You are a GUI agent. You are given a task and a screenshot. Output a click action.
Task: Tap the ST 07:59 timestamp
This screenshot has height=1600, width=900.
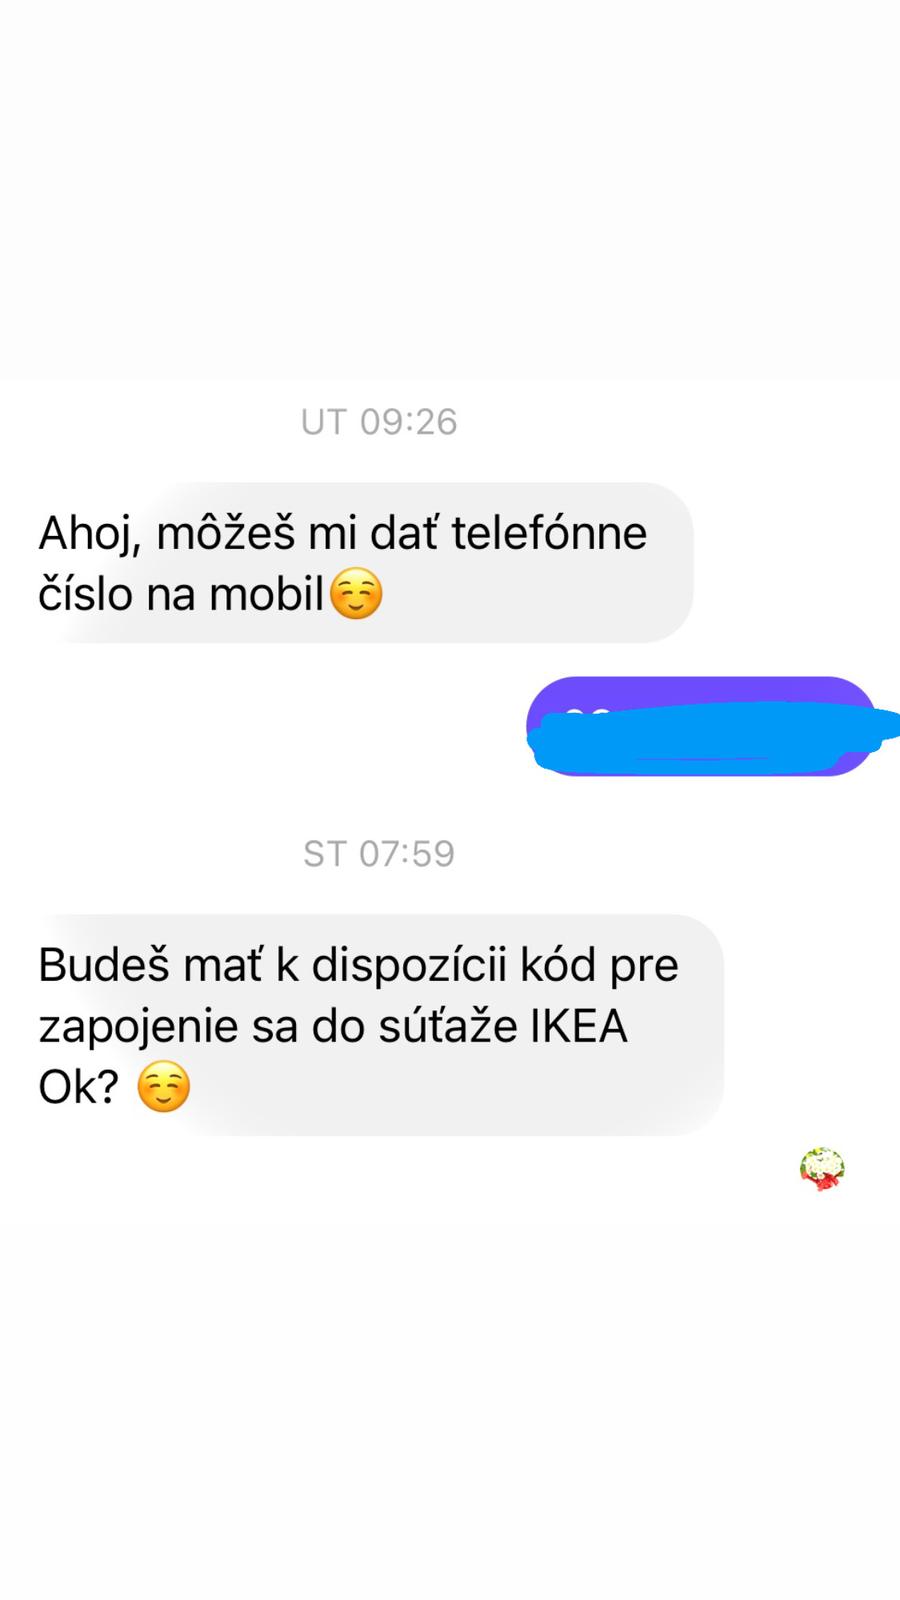click(x=379, y=854)
